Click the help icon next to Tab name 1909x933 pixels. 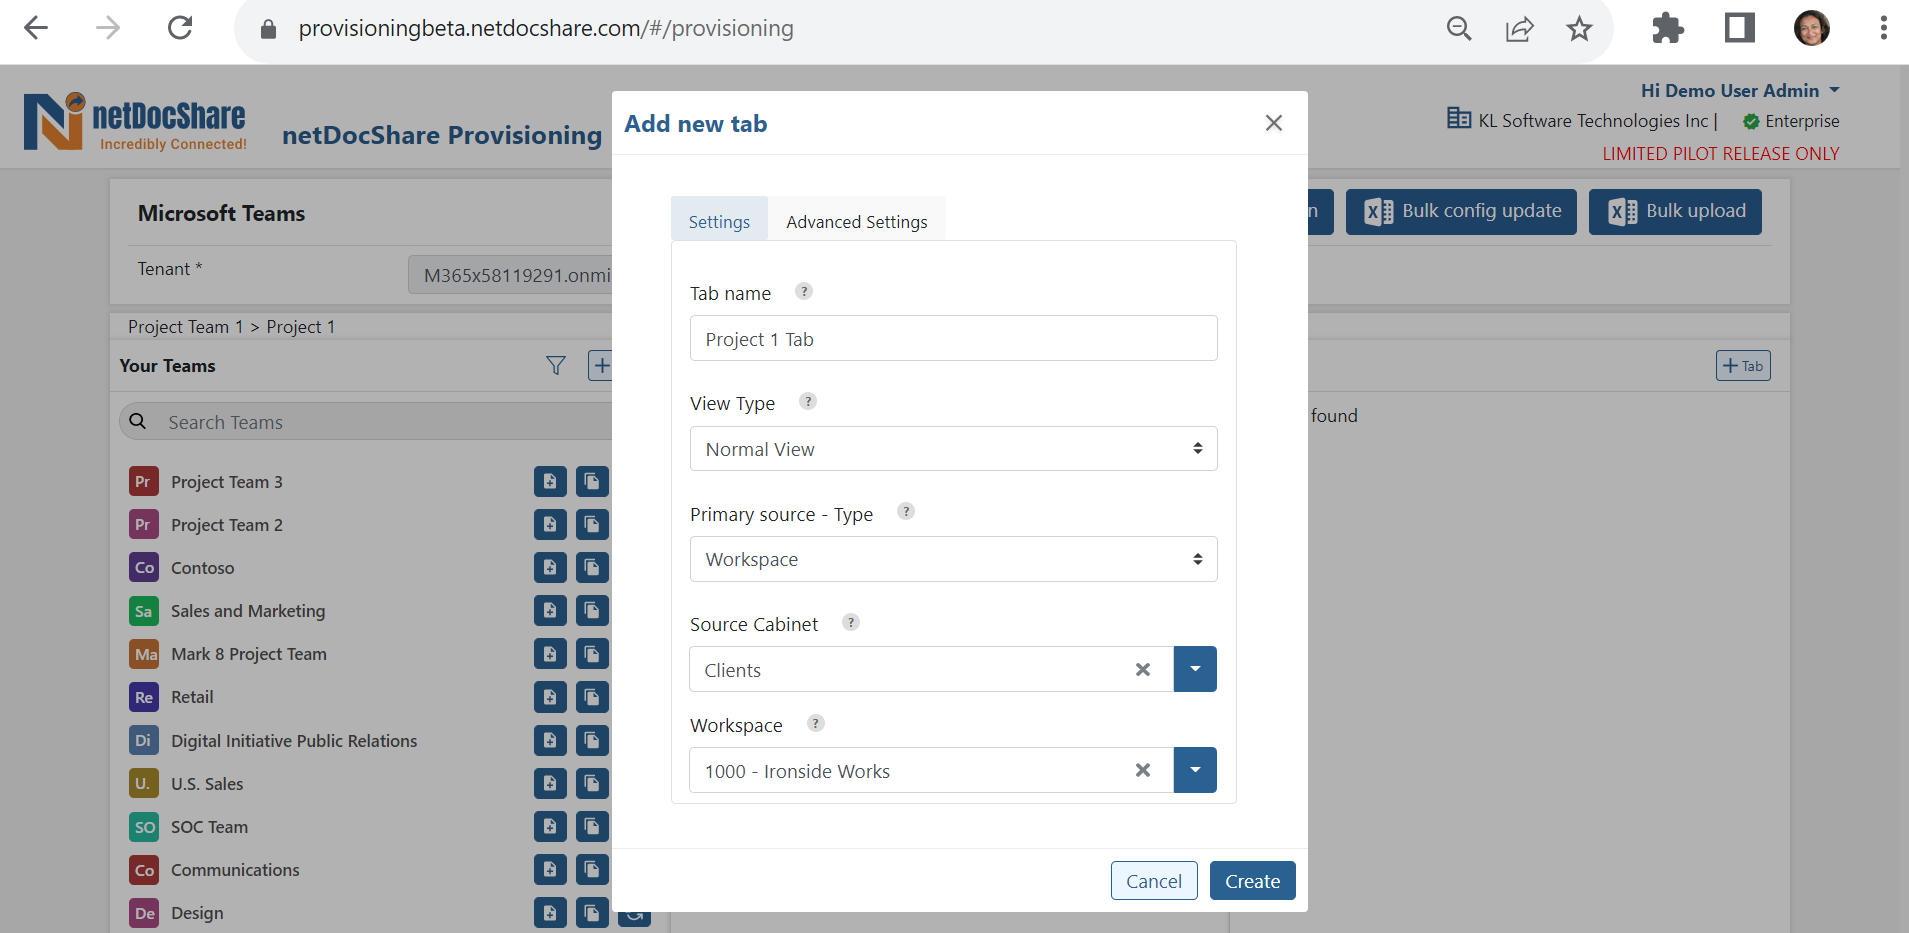point(804,291)
